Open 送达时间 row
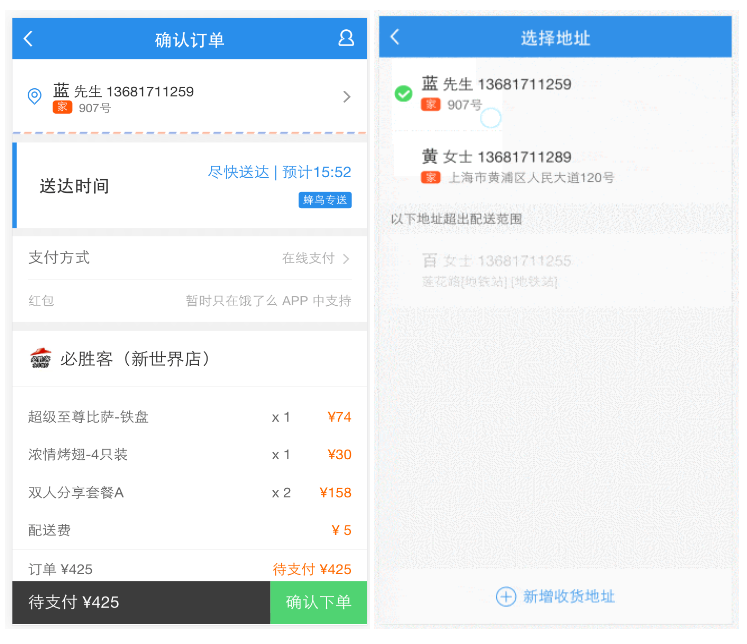 pyautogui.click(x=190, y=185)
